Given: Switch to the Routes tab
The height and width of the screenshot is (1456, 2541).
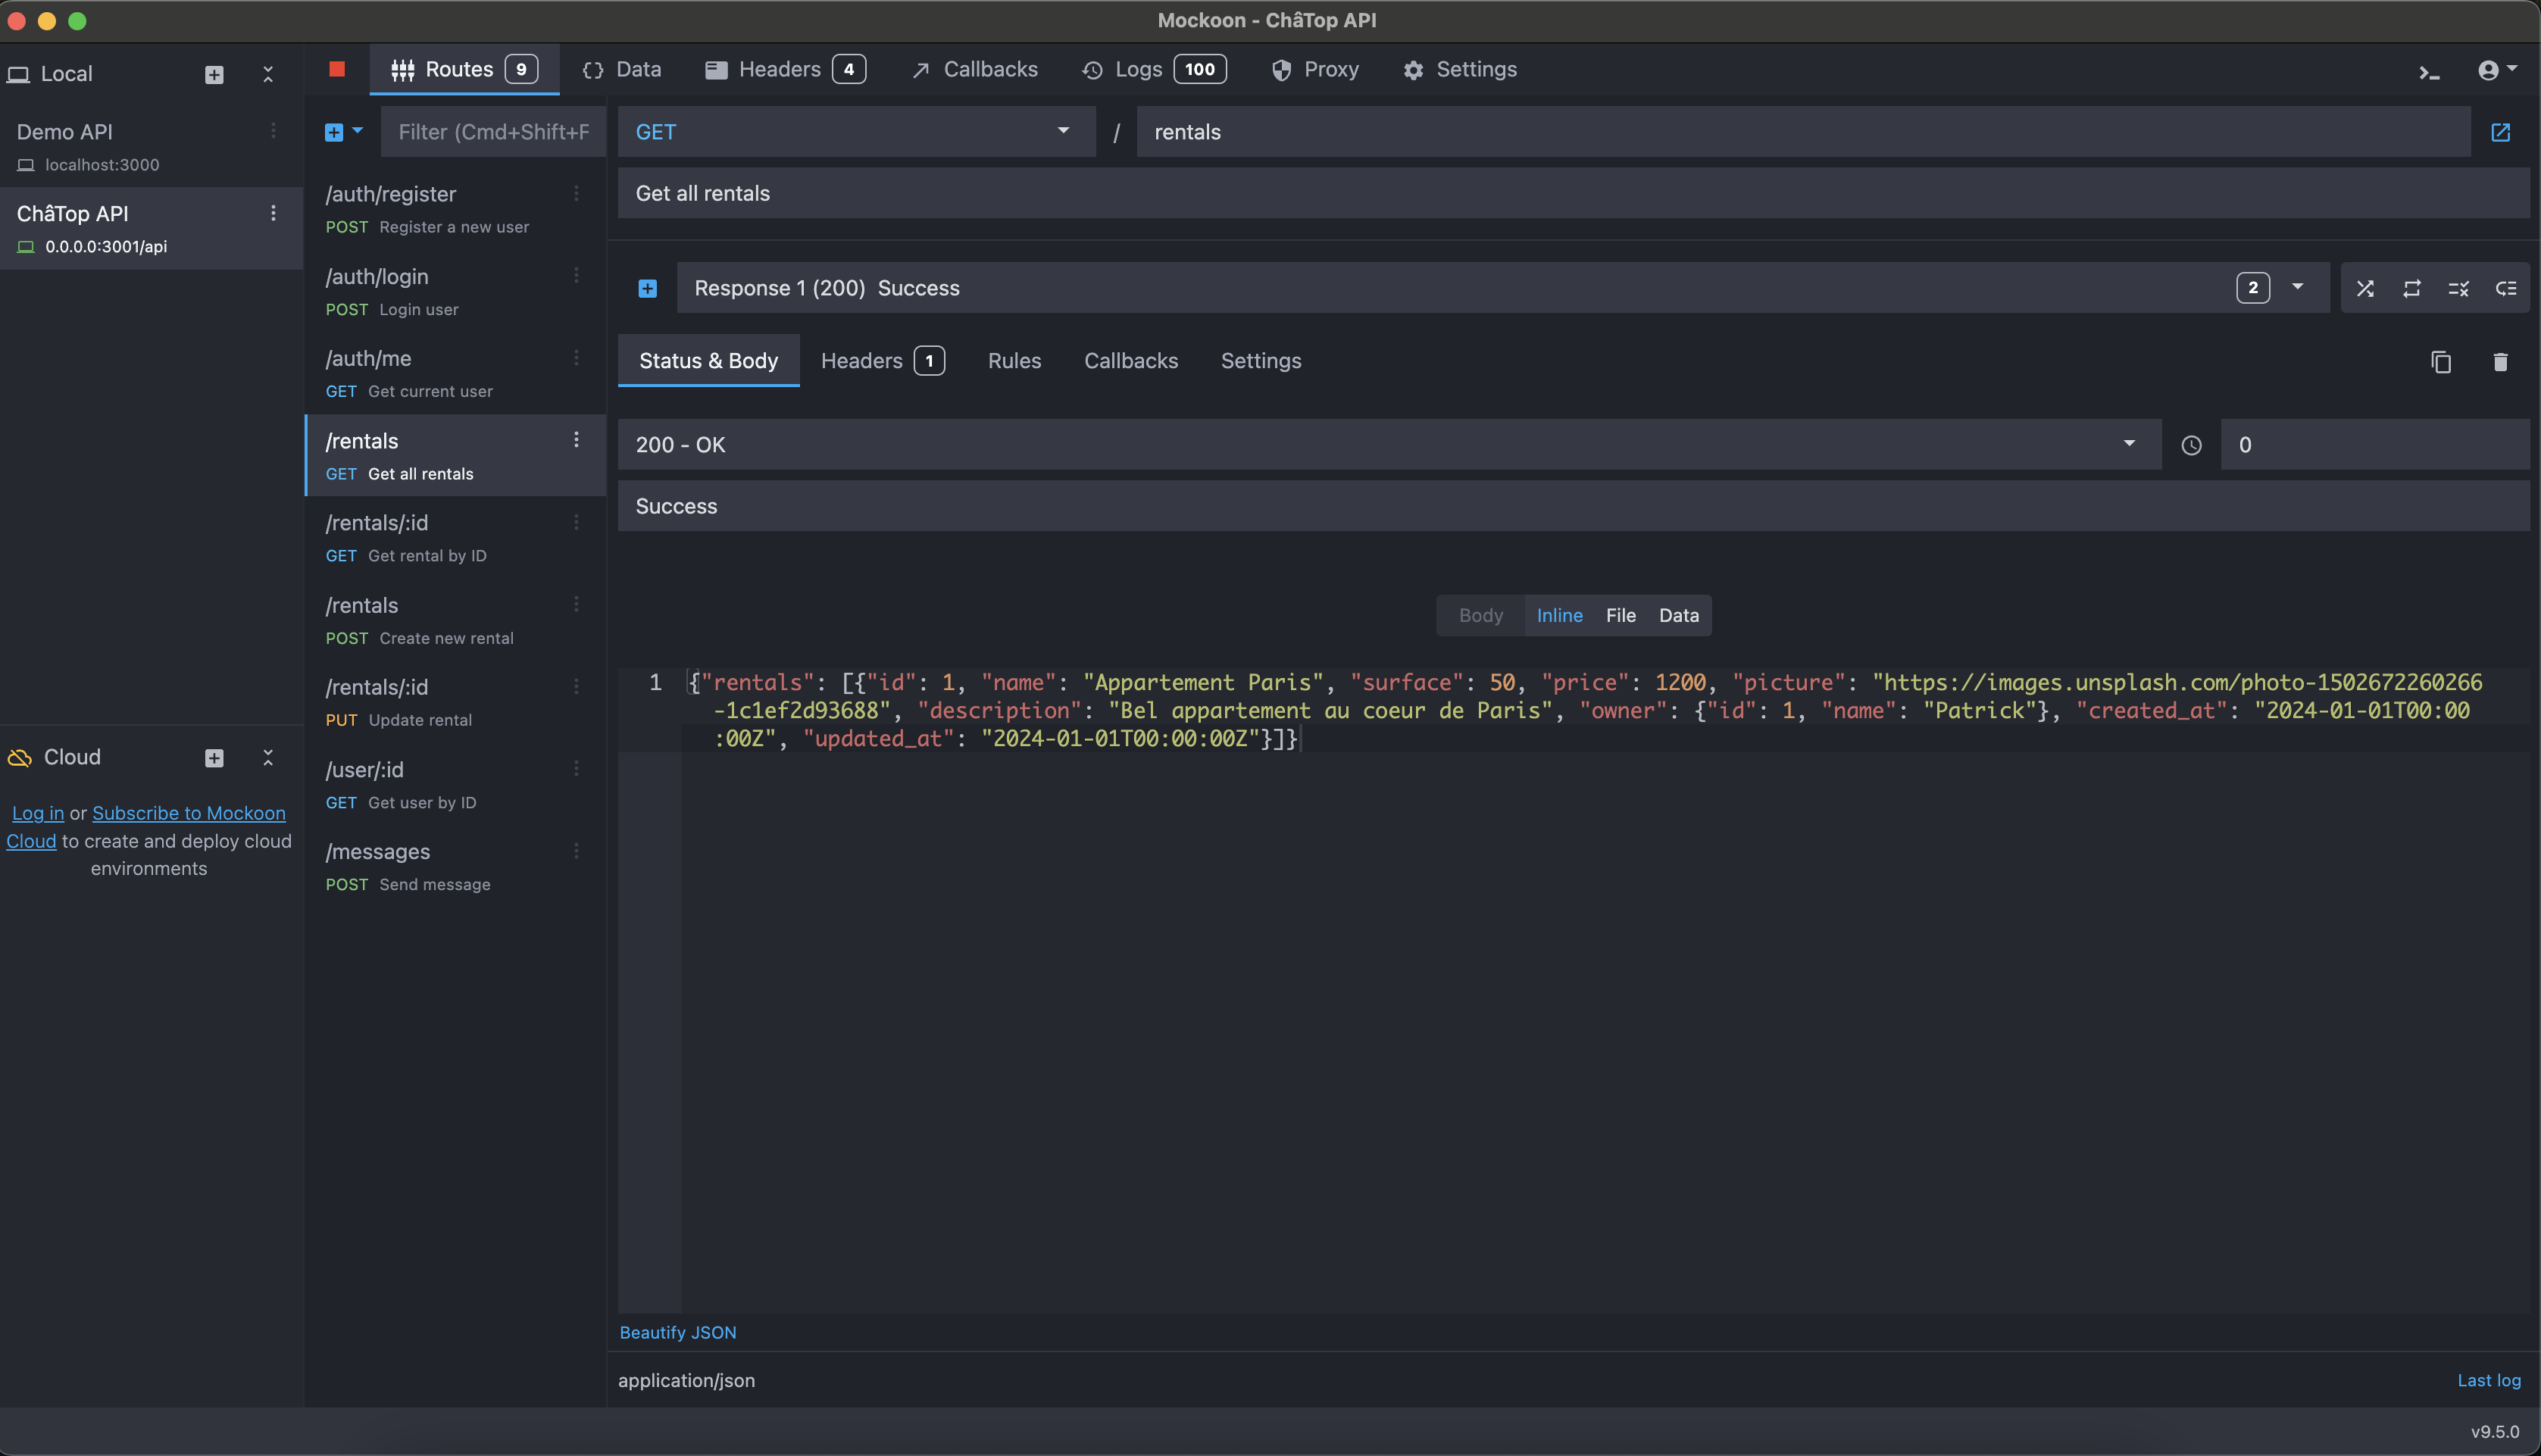Looking at the screenshot, I should click(464, 69).
